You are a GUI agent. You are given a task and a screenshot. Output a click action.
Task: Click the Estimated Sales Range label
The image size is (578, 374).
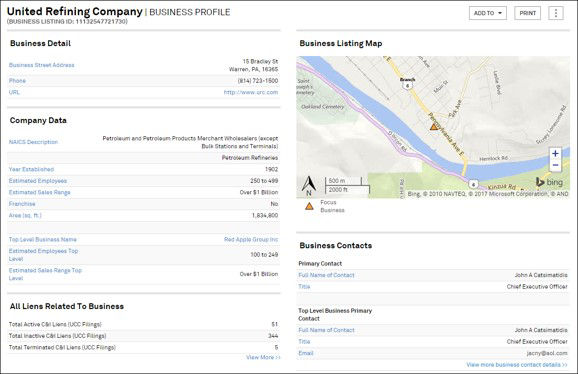tap(39, 192)
